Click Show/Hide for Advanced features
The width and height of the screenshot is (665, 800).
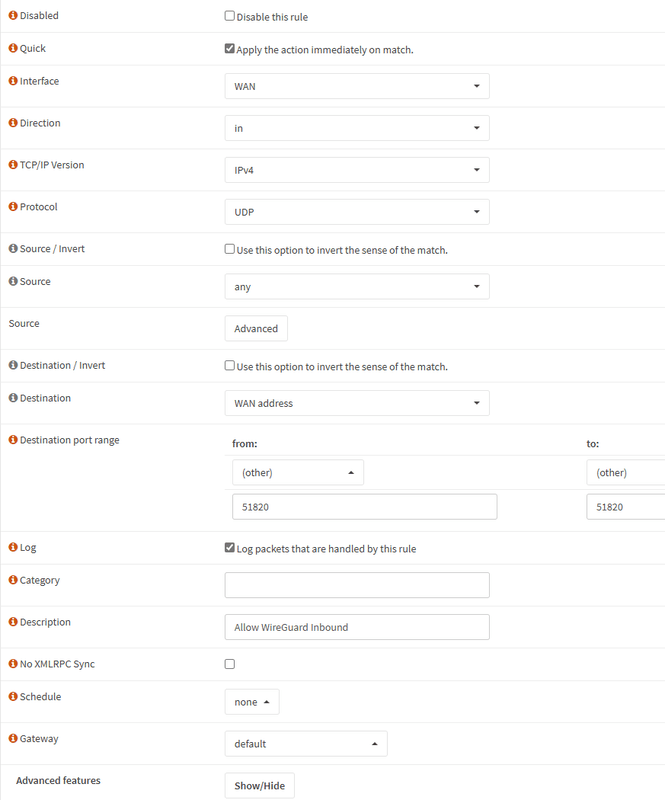(x=259, y=786)
